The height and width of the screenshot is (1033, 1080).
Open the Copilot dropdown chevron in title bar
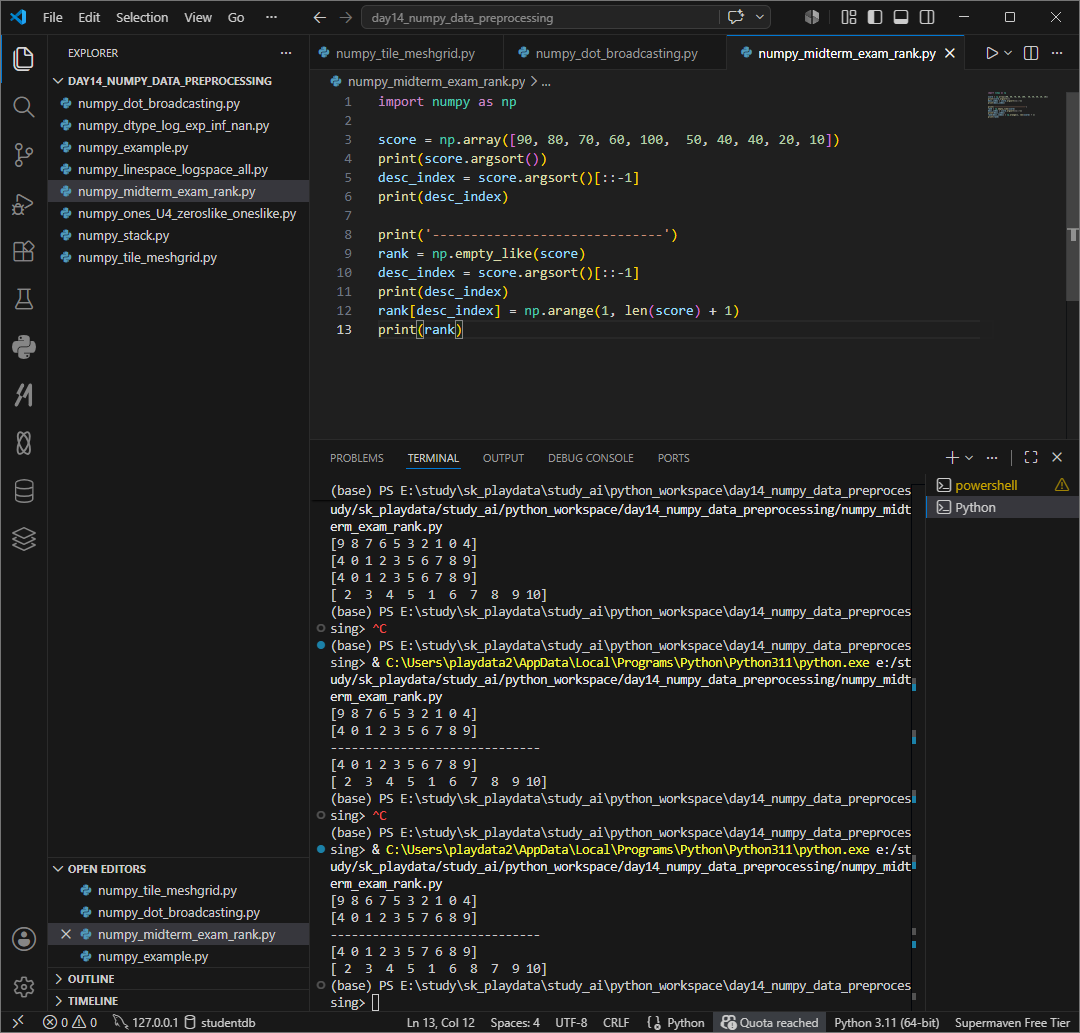click(760, 17)
